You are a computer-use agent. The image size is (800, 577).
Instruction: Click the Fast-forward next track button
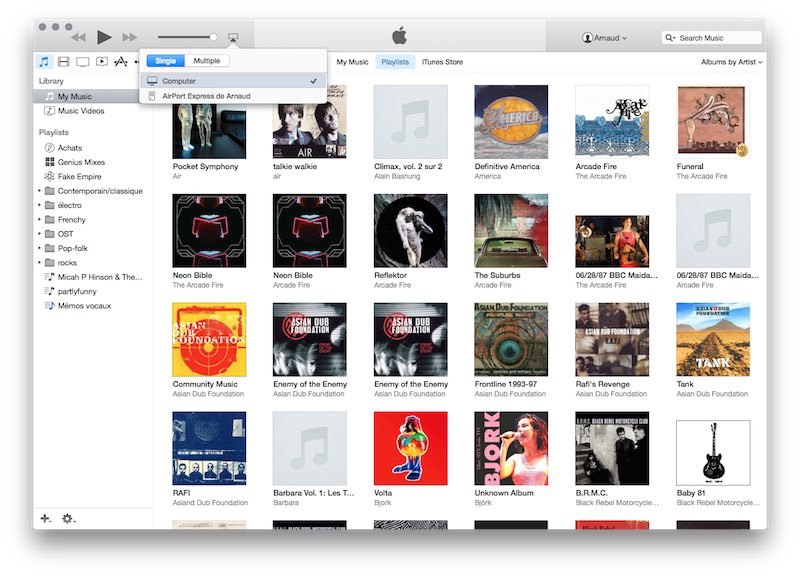pos(130,37)
